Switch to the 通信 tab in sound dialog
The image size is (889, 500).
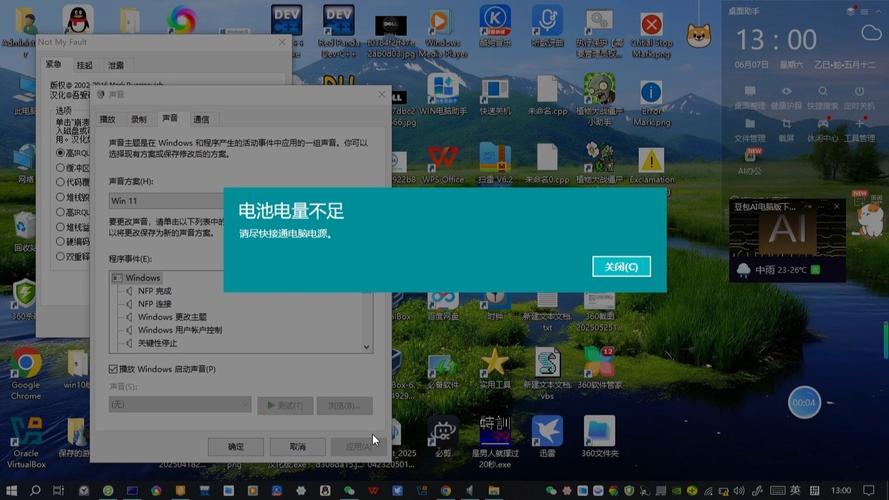click(x=201, y=119)
